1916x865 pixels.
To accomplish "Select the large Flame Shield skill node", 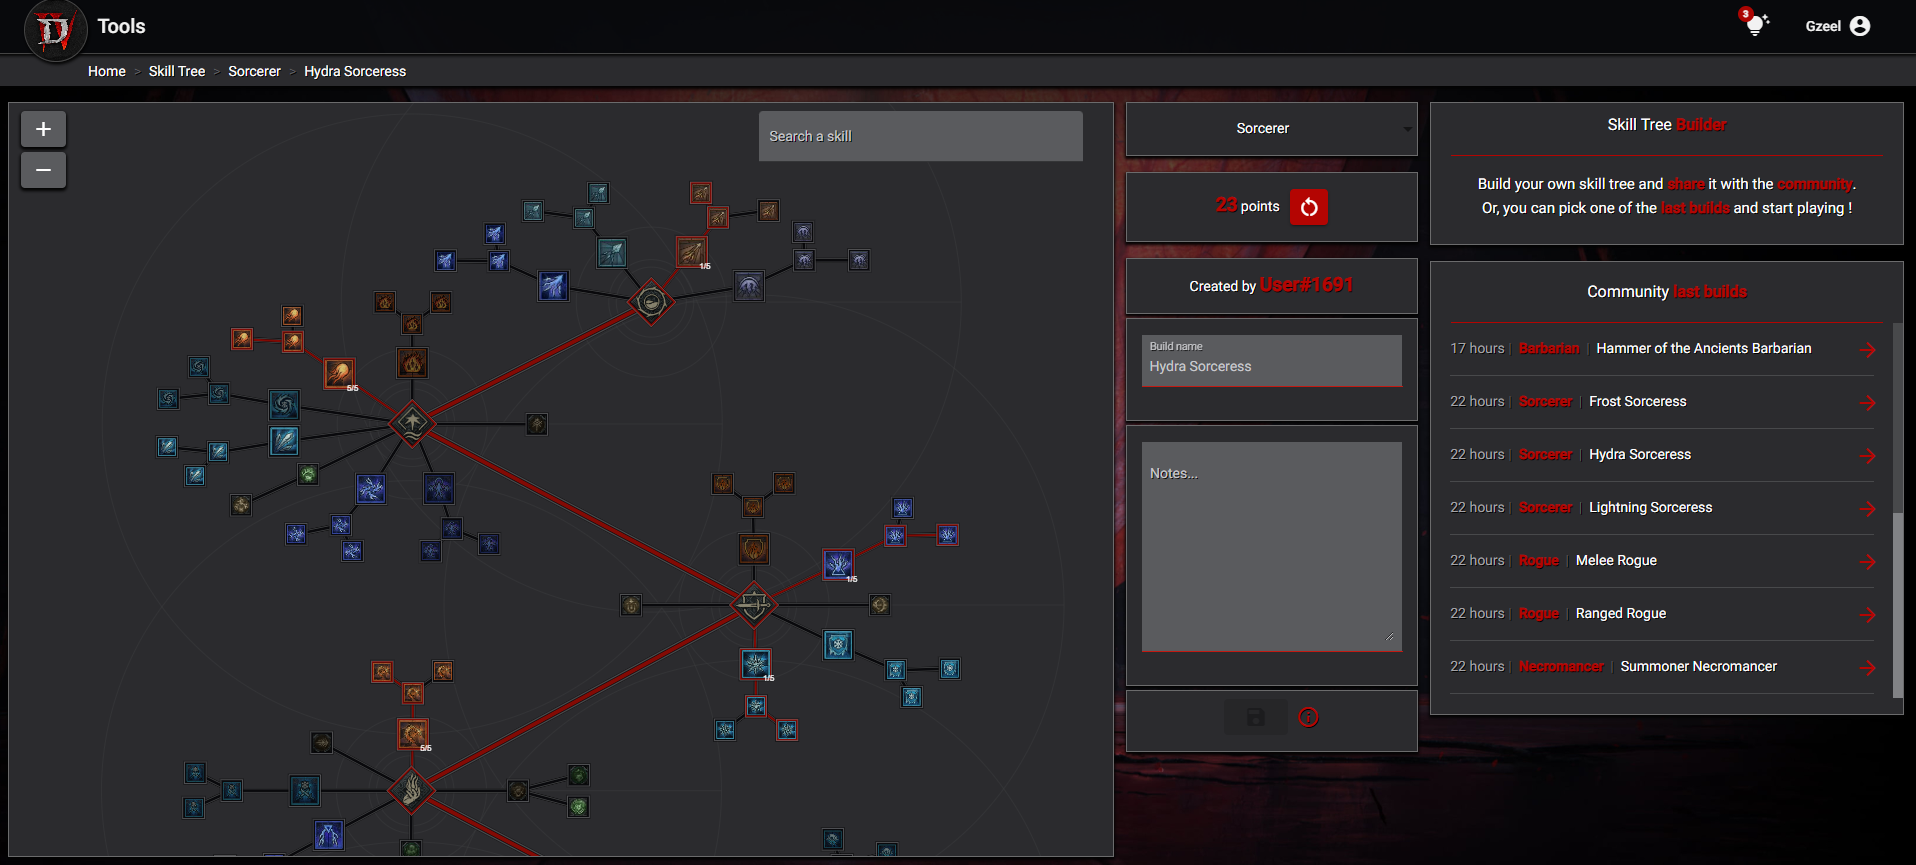I will [x=754, y=548].
